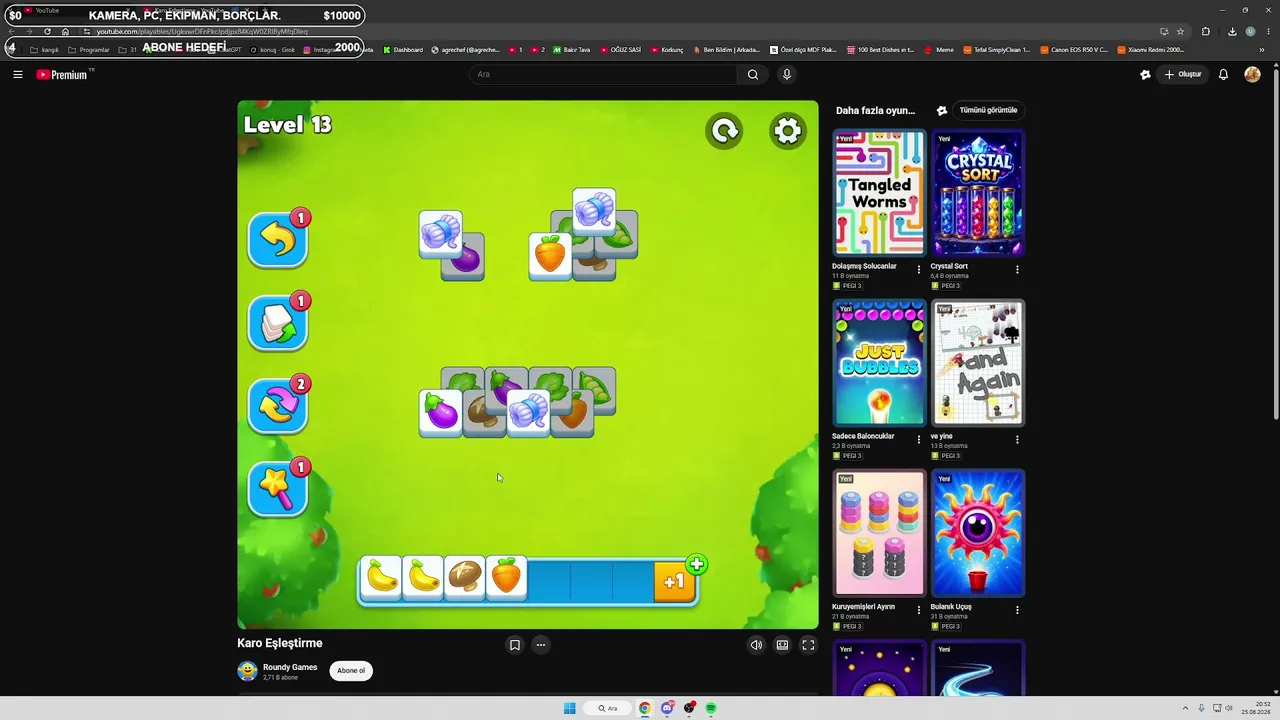Open the YouTube account avatar menu
Viewport: 1280px width, 720px height.
(x=1252, y=74)
